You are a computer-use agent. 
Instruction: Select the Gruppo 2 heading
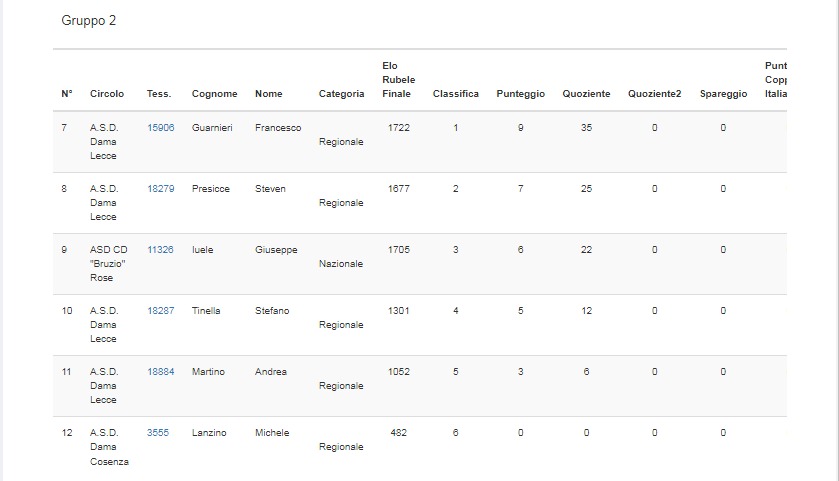tap(89, 21)
